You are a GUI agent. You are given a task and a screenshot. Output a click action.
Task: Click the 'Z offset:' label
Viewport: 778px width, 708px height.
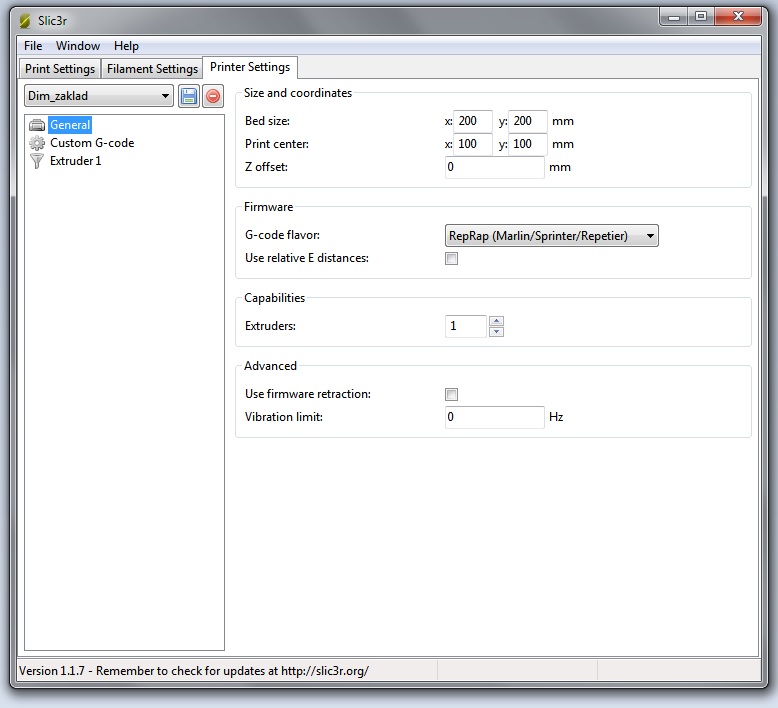pyautogui.click(x=266, y=167)
